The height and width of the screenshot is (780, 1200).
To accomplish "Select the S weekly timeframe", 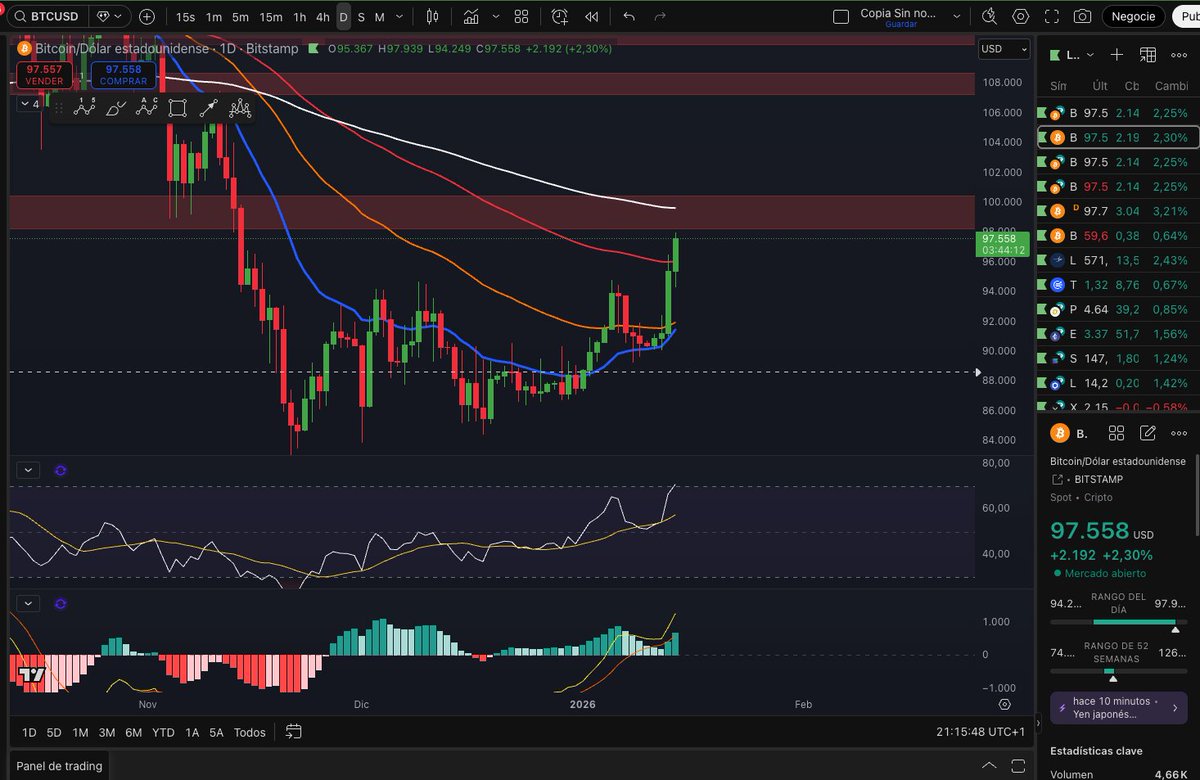I will [x=361, y=17].
